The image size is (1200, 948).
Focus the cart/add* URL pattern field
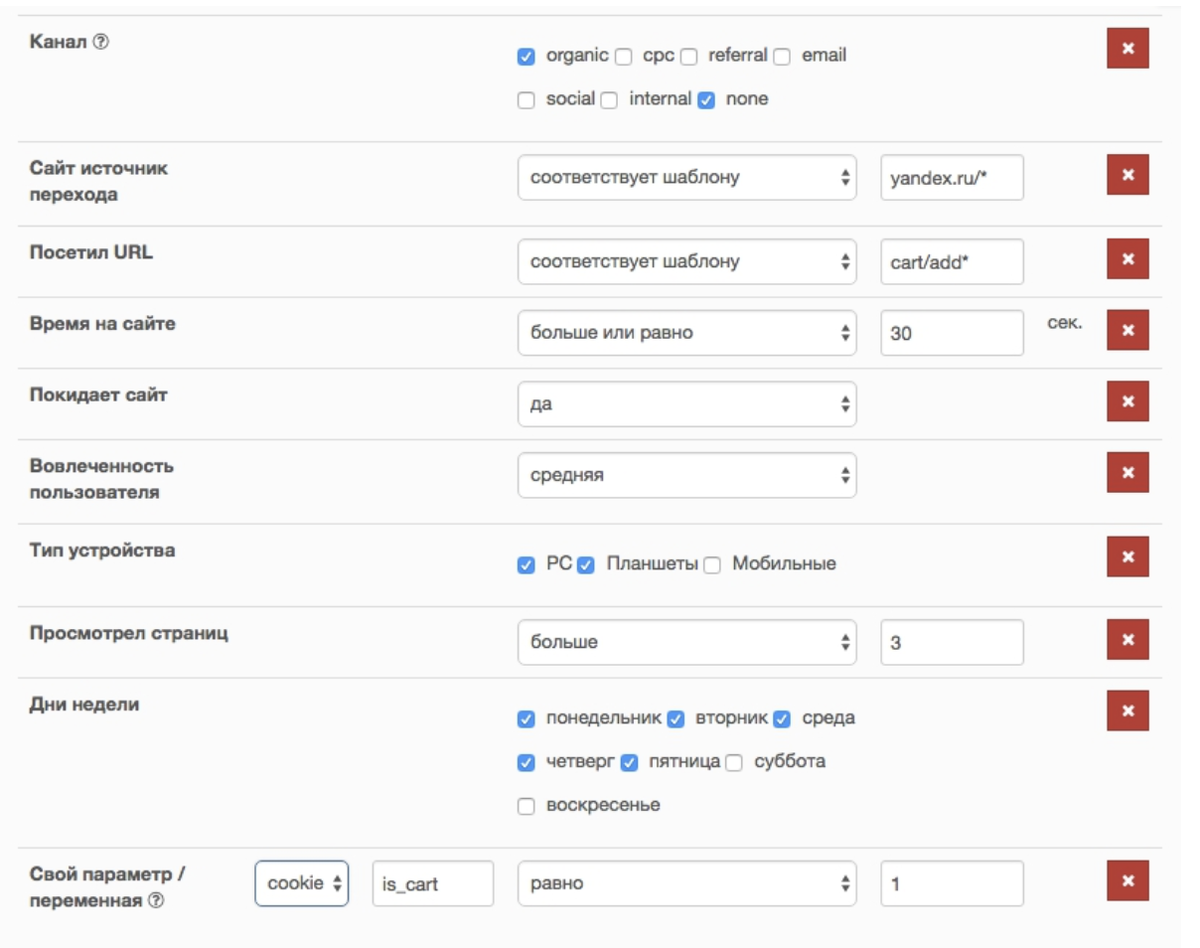[x=951, y=262]
